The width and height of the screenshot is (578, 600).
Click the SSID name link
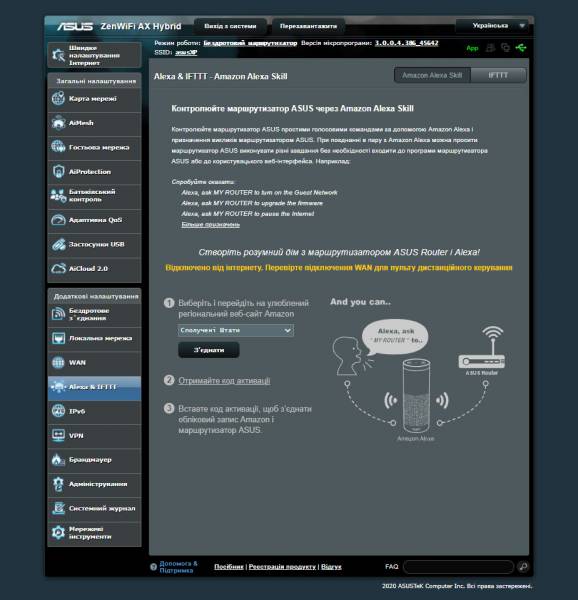[x=186, y=52]
